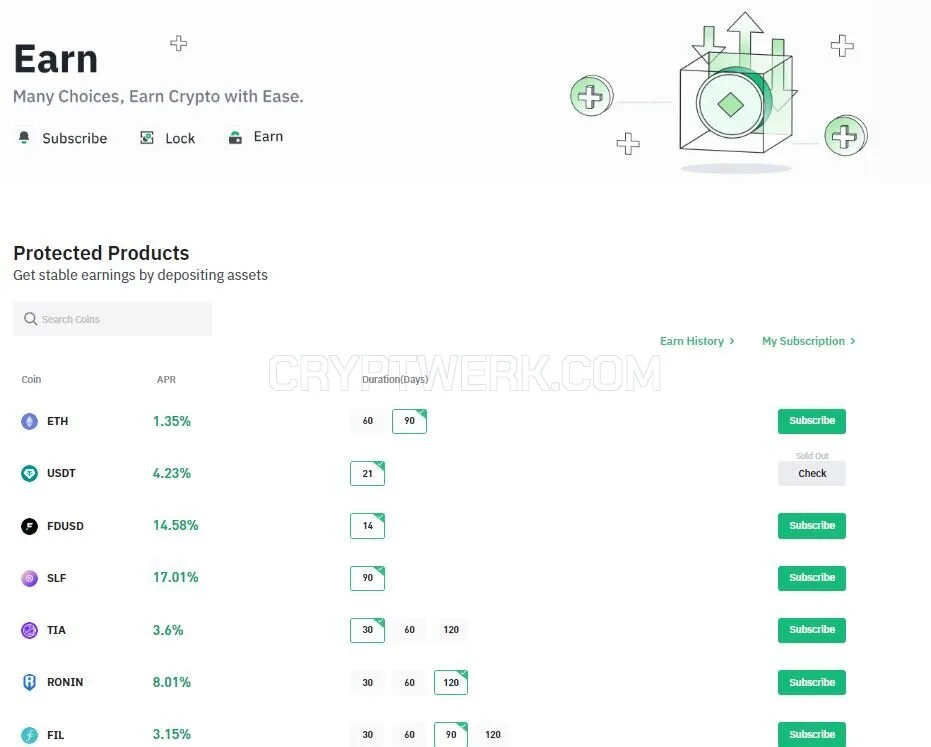Select 90 days duration for FIL
This screenshot has height=747, width=931.
tap(451, 735)
